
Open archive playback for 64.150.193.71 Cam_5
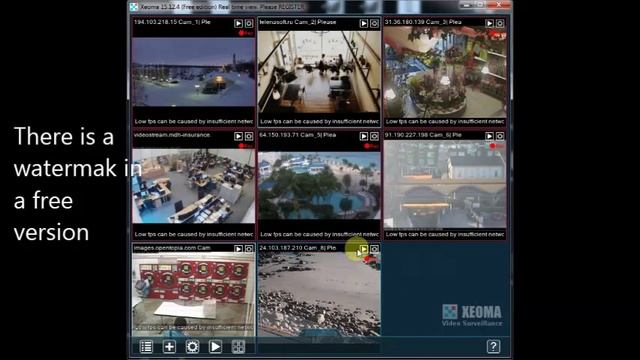tap(364, 136)
